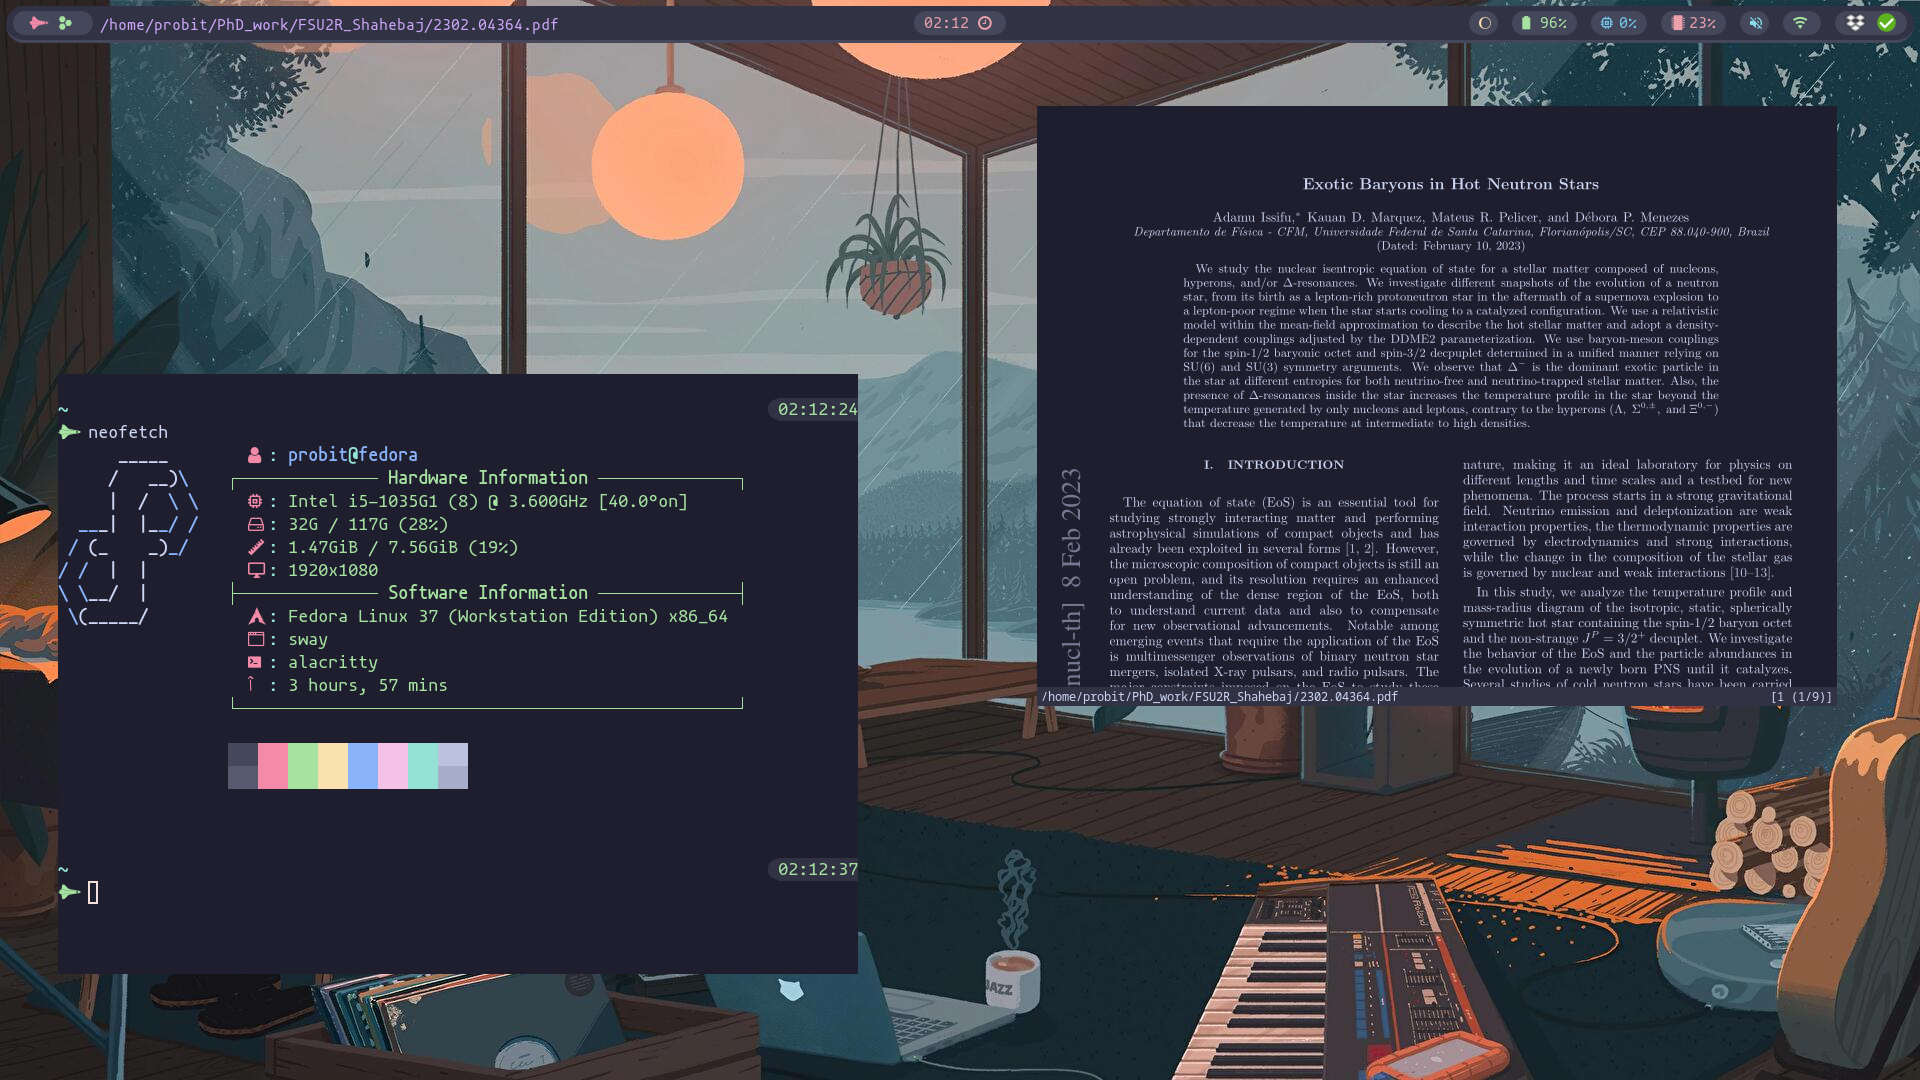Click the blue color swatch in neofetch
Viewport: 1920px width, 1080px height.
pos(362,766)
